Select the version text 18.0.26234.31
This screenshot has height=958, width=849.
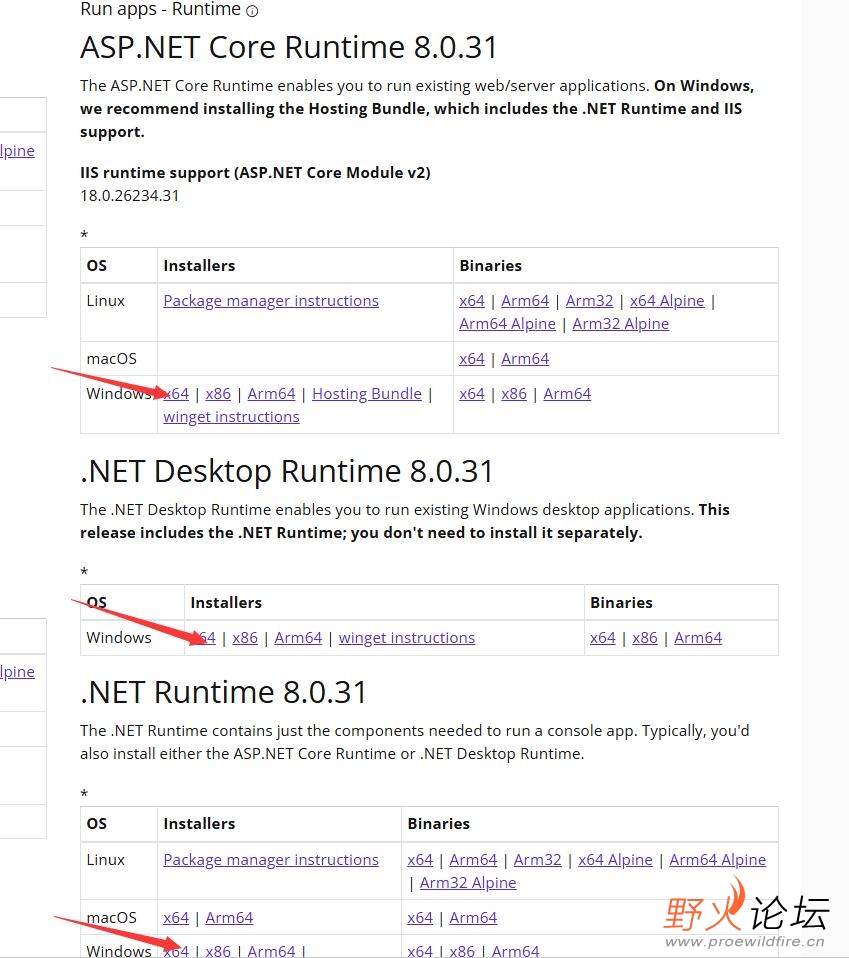click(129, 196)
